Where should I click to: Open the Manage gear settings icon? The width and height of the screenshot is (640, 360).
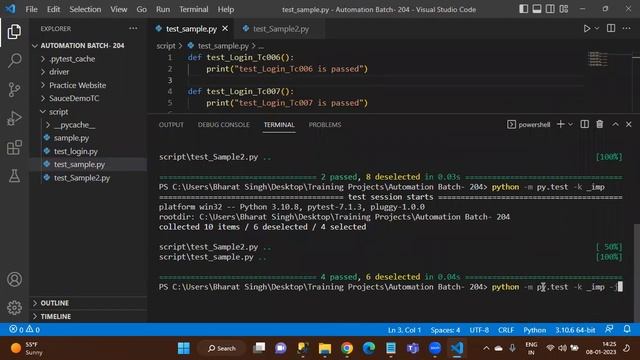point(14,307)
